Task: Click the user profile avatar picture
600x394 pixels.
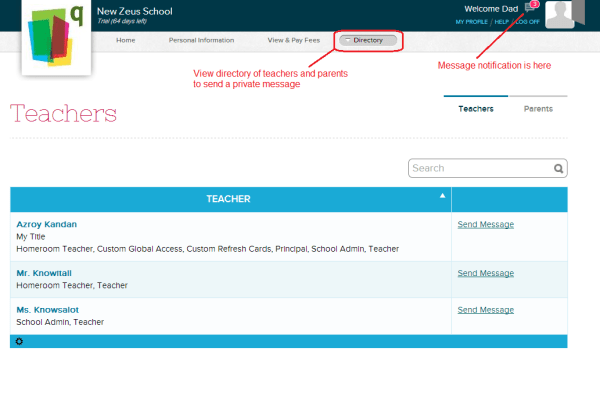Action: 559,14
